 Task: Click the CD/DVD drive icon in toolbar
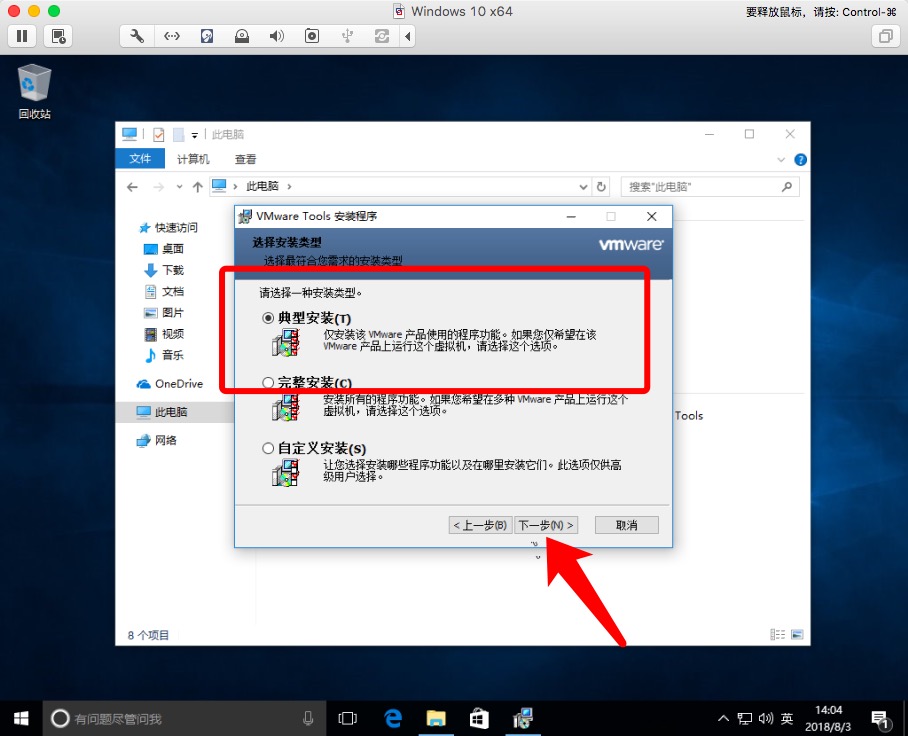pos(241,36)
